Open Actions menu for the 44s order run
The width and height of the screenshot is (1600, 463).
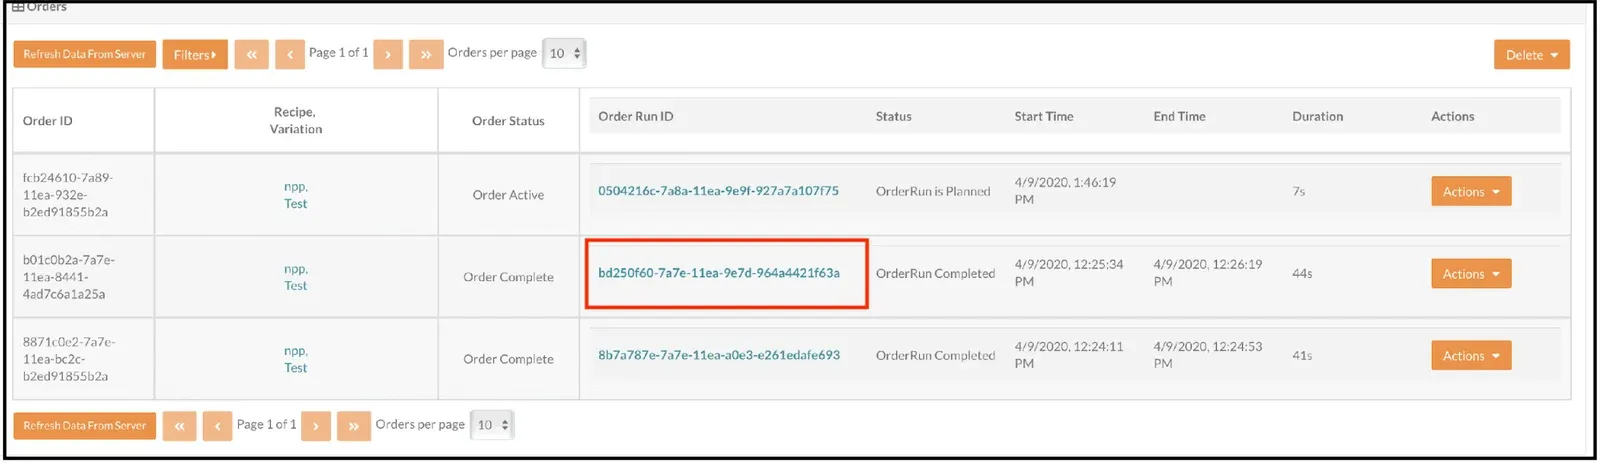[1470, 273]
